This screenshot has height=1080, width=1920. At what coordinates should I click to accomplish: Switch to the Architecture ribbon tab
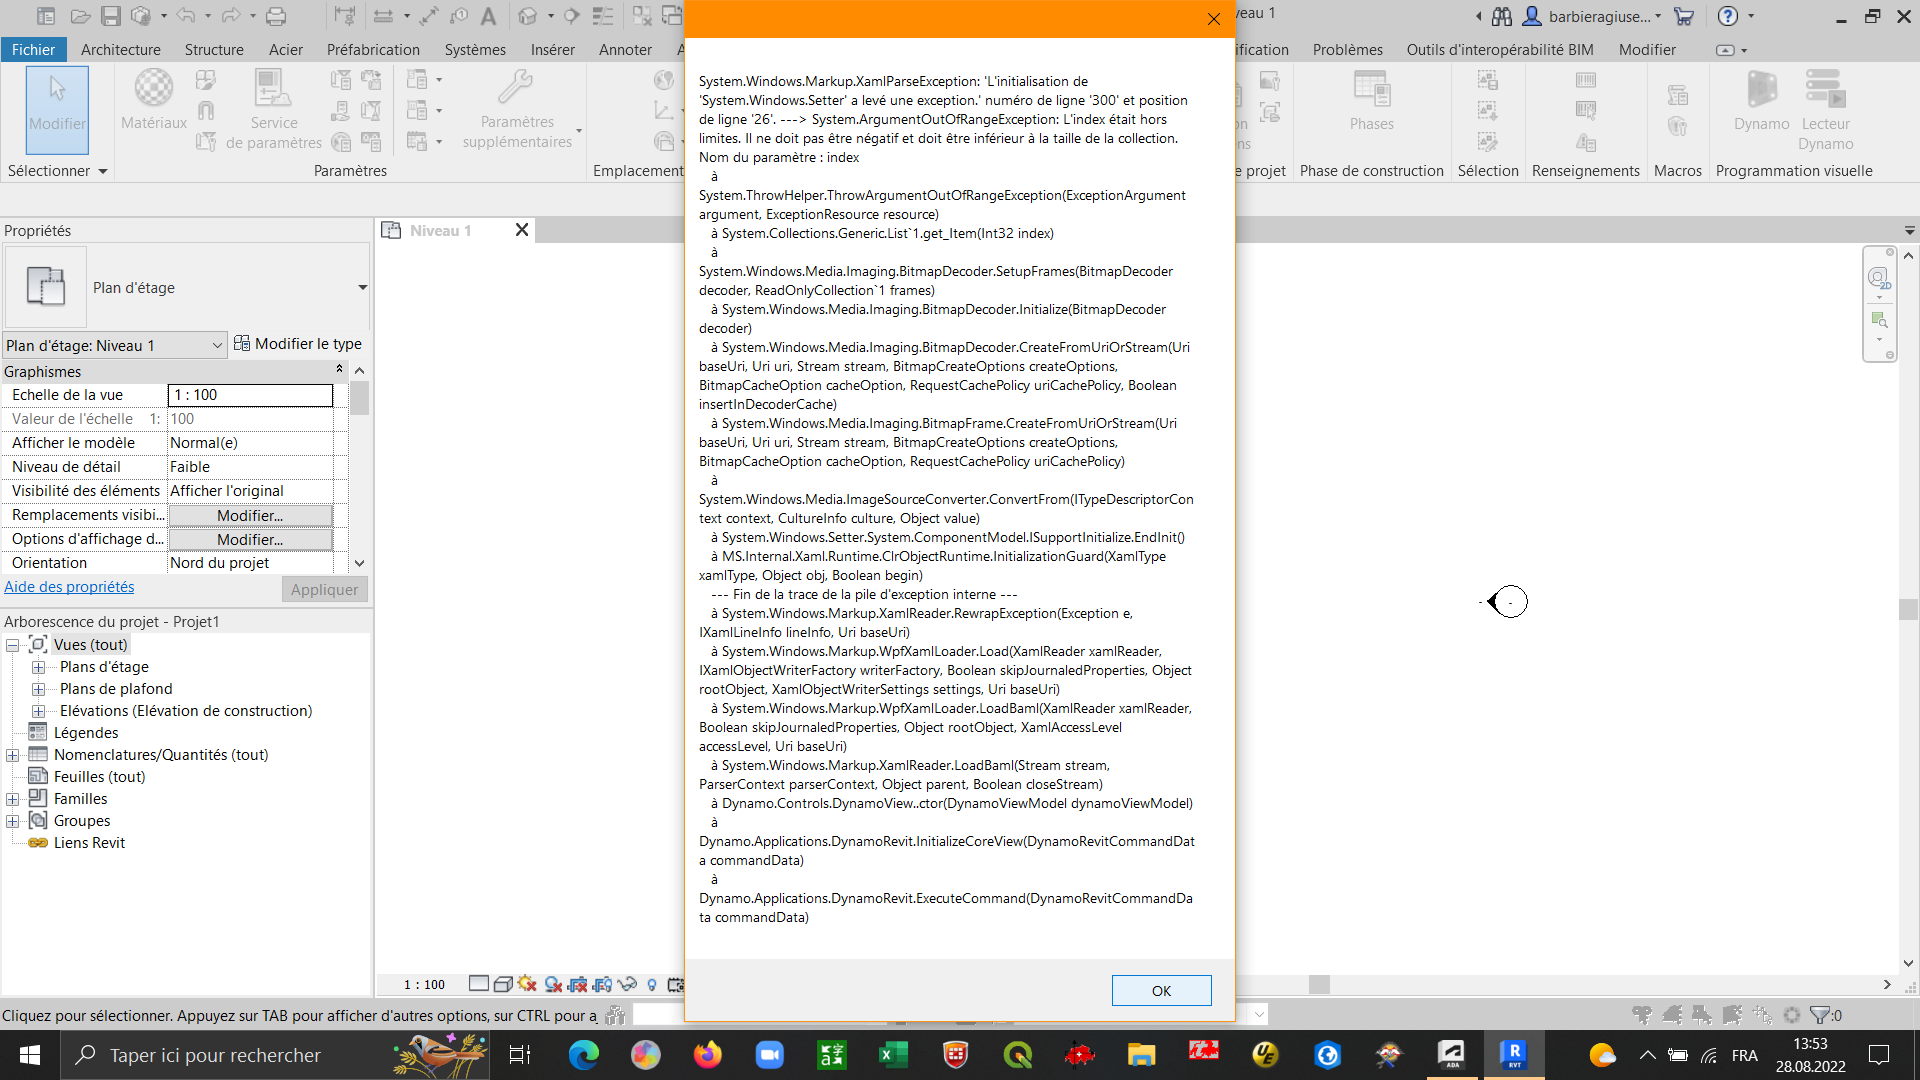pos(121,50)
